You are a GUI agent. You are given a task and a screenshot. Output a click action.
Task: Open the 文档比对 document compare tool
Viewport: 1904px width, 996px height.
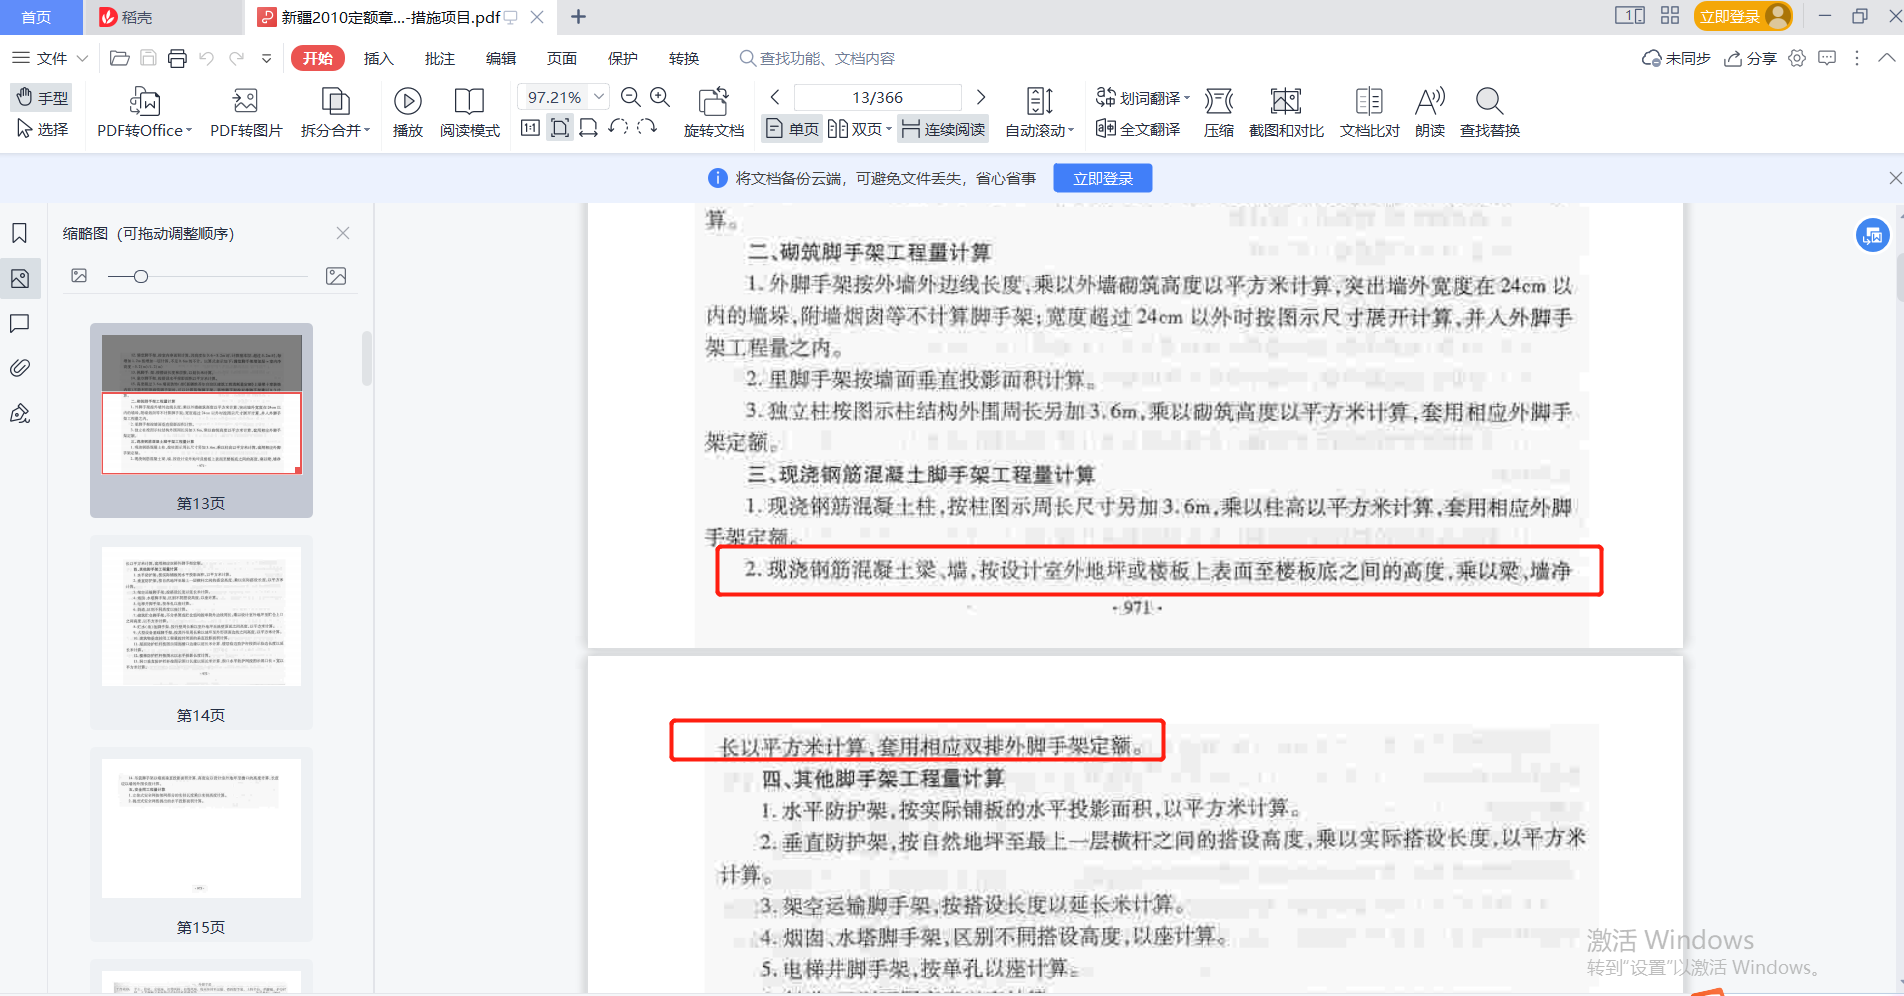coord(1369,112)
